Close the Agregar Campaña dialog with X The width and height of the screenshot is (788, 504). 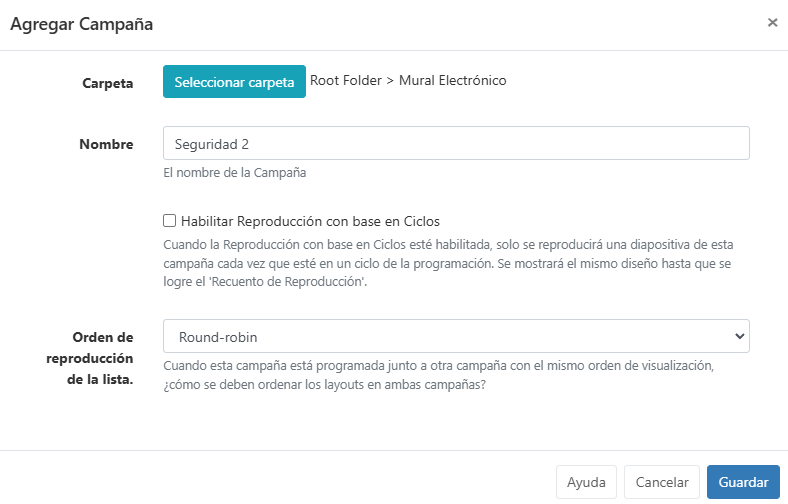coord(772,23)
